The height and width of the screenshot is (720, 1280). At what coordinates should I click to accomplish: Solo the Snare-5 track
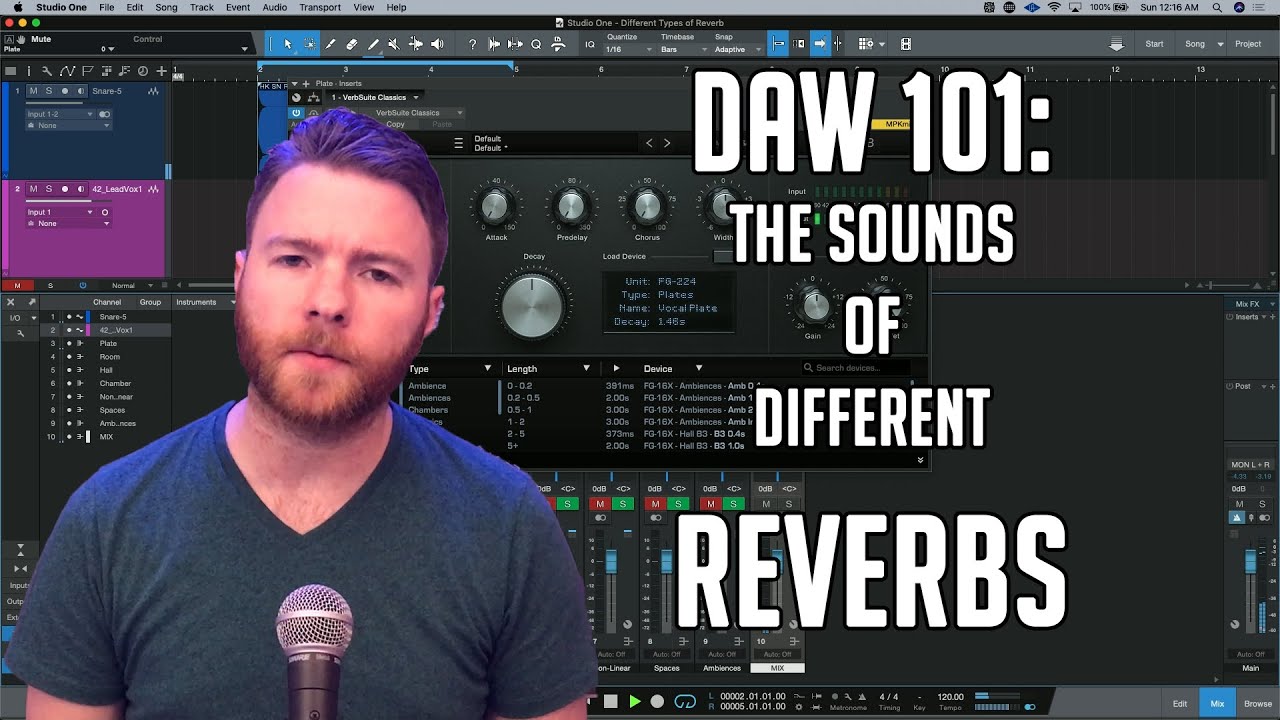48,91
